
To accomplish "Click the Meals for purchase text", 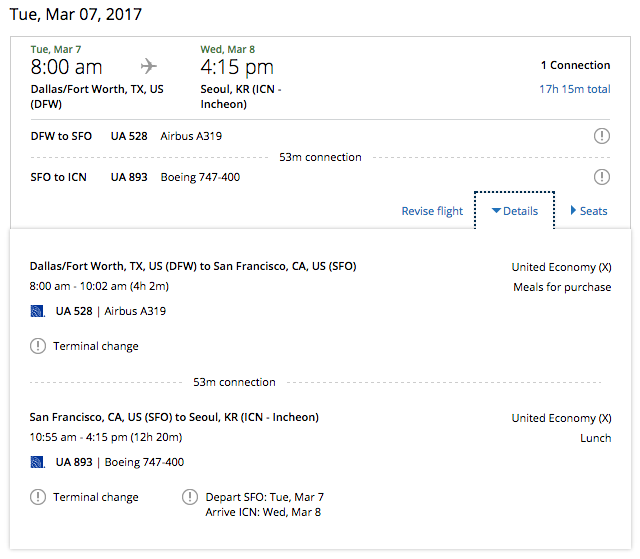I will 562,287.
